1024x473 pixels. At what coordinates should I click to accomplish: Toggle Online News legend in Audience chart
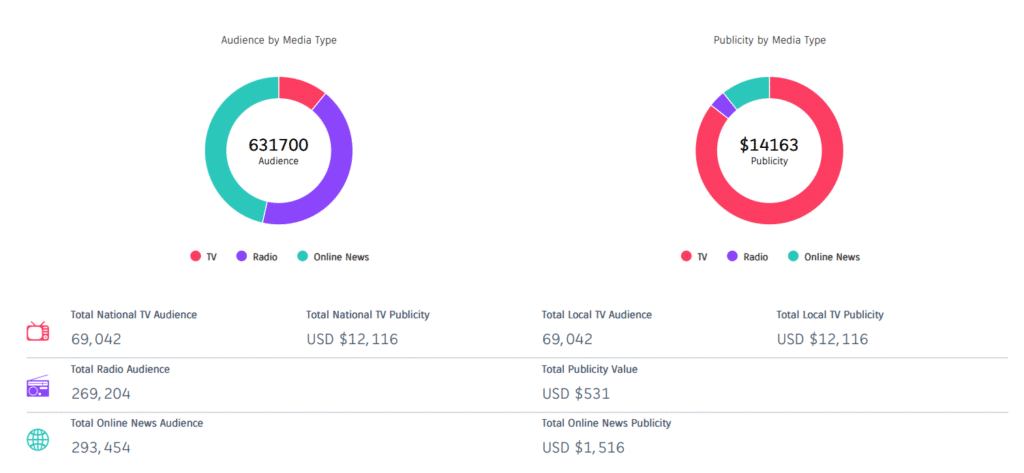pyautogui.click(x=333, y=257)
